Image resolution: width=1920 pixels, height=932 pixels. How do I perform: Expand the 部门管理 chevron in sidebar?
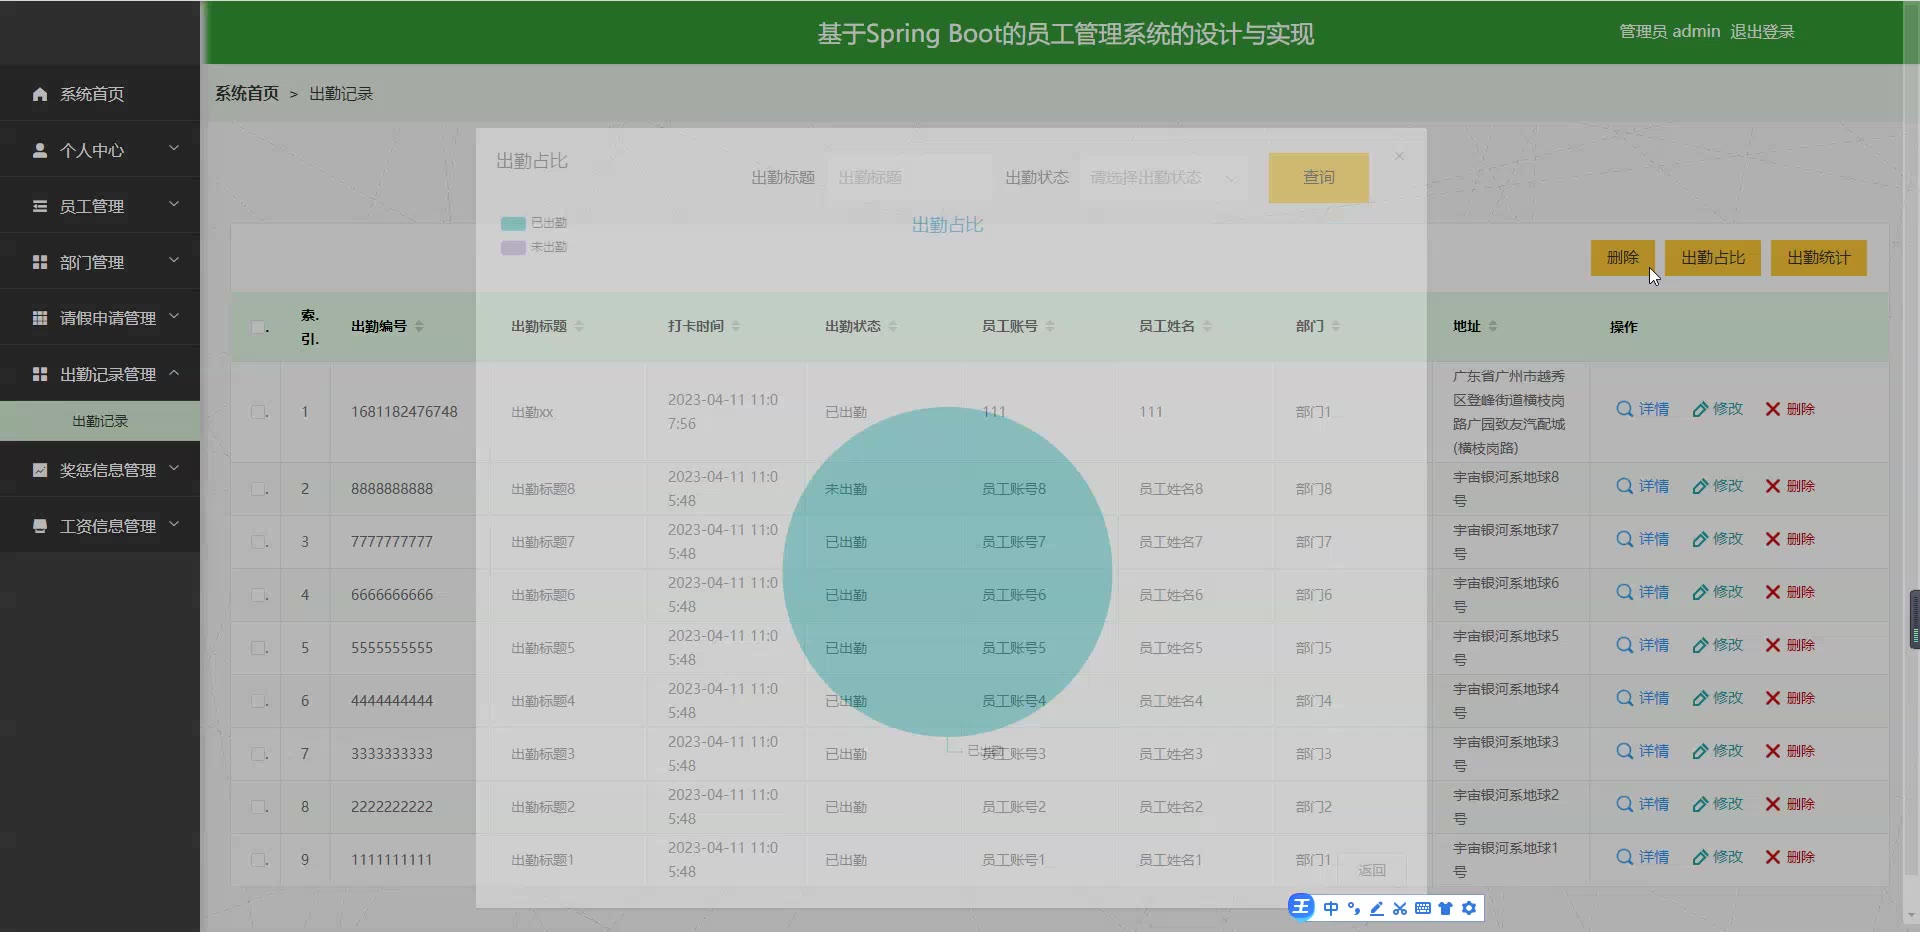coord(174,260)
